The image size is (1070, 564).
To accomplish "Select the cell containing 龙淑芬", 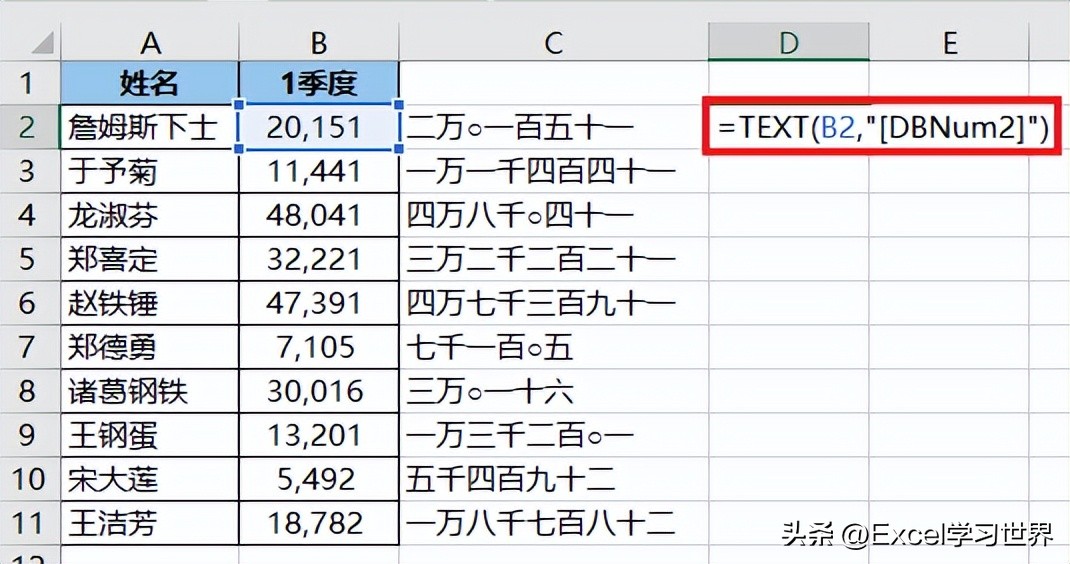I will [x=150, y=215].
